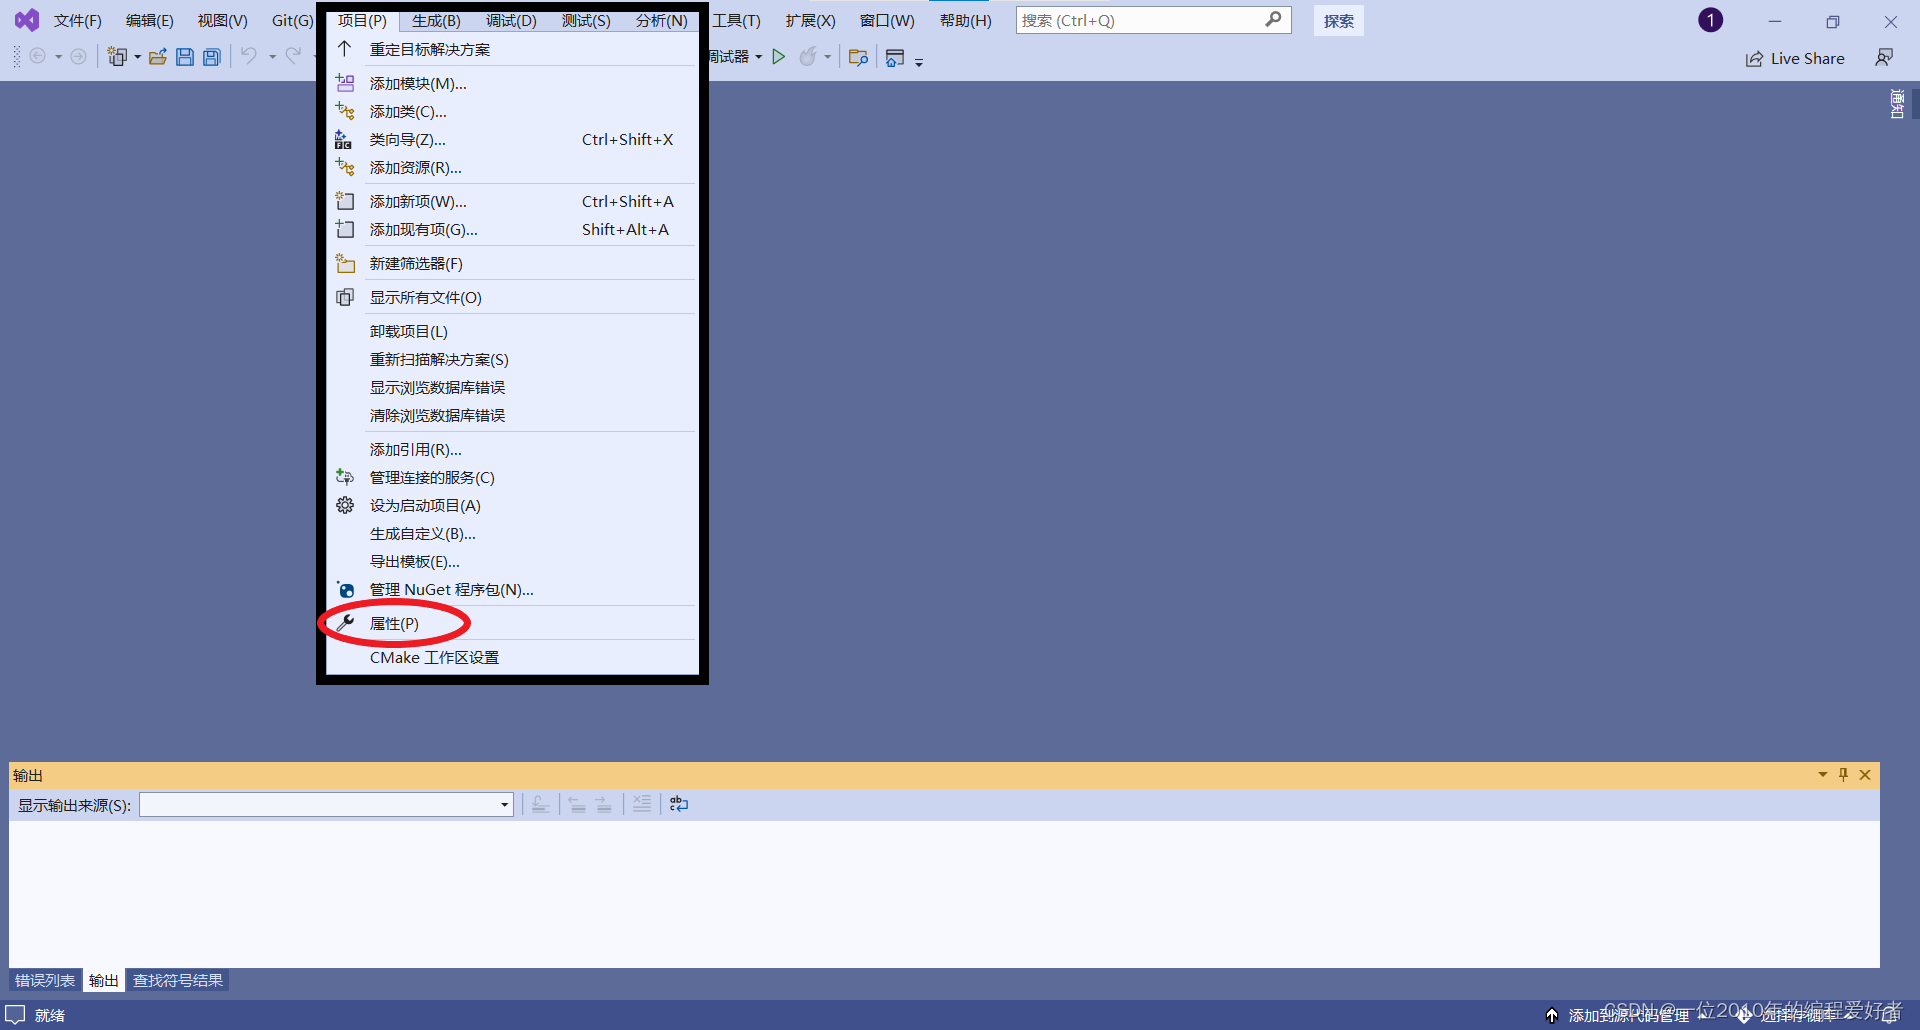Open the new project dropdown arrow
The height and width of the screenshot is (1030, 1920).
click(137, 57)
